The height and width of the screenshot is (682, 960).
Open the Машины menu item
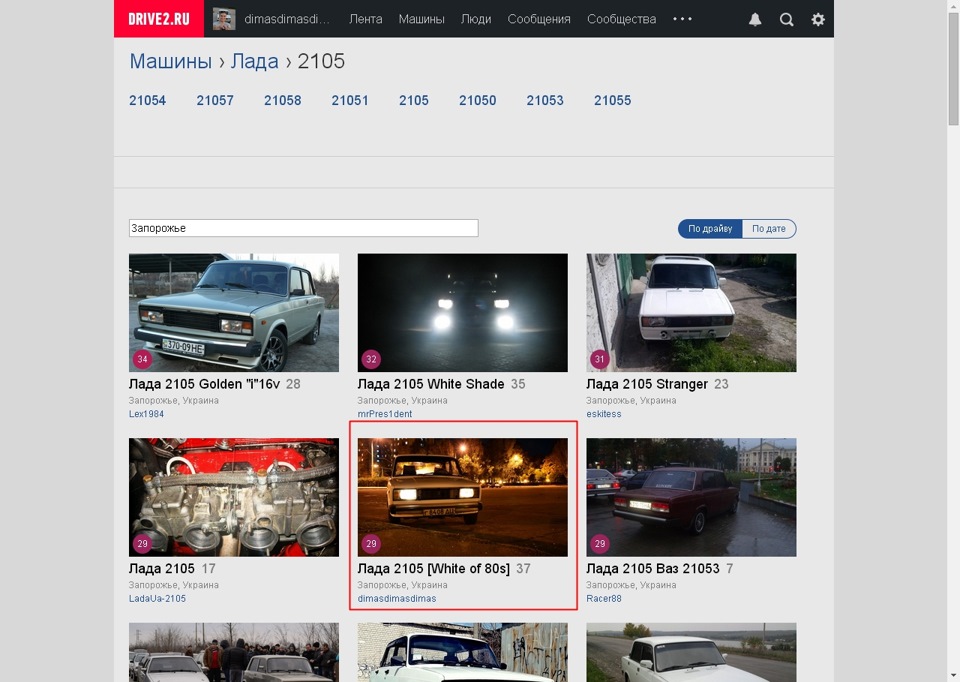tap(421, 19)
